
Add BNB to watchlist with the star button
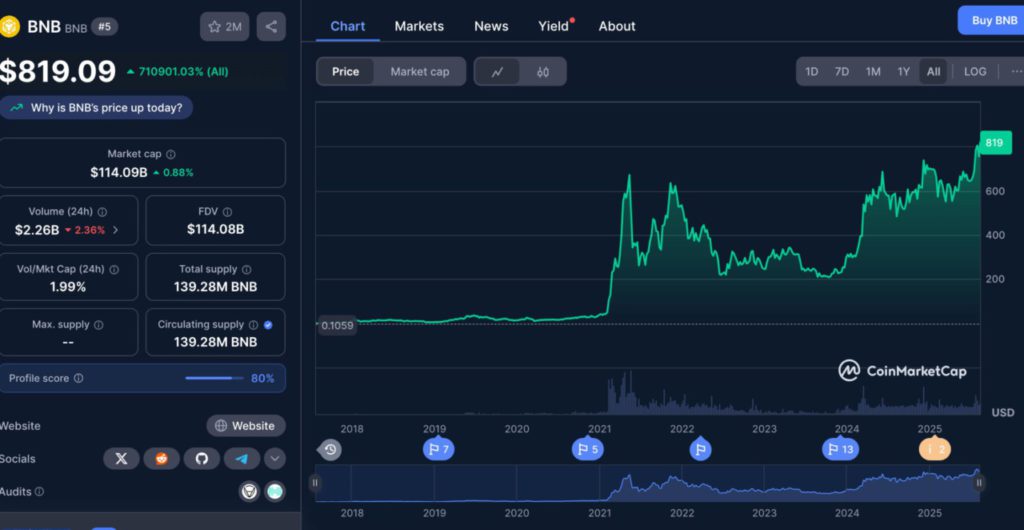click(x=224, y=26)
